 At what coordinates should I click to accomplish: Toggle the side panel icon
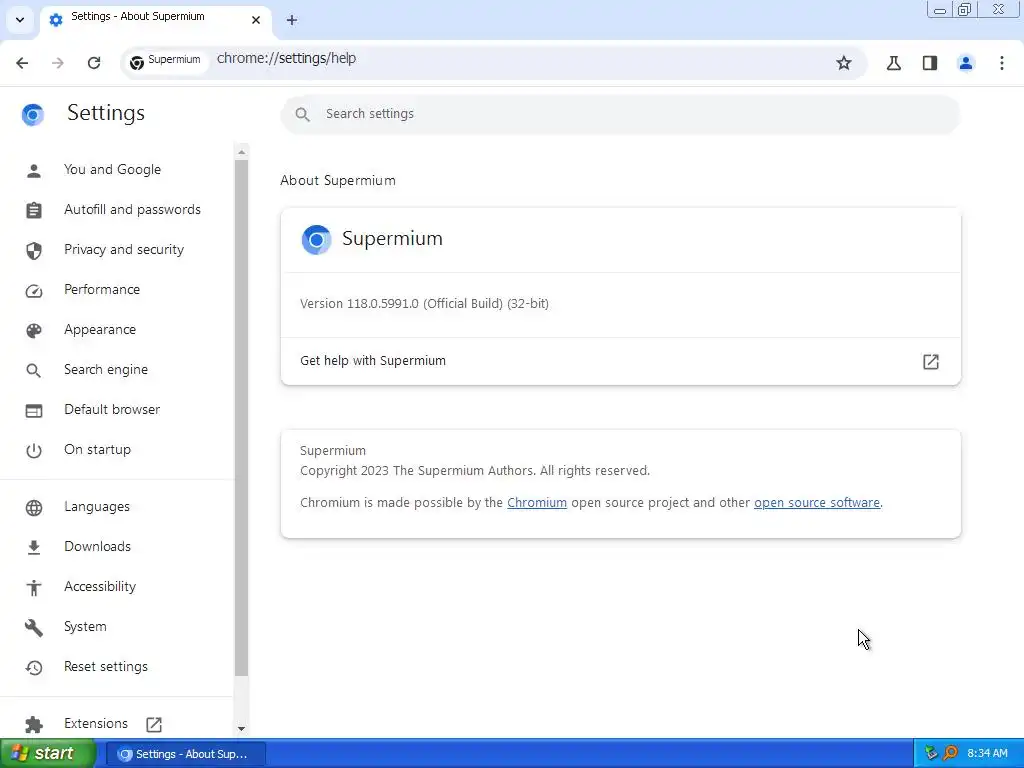(x=930, y=63)
